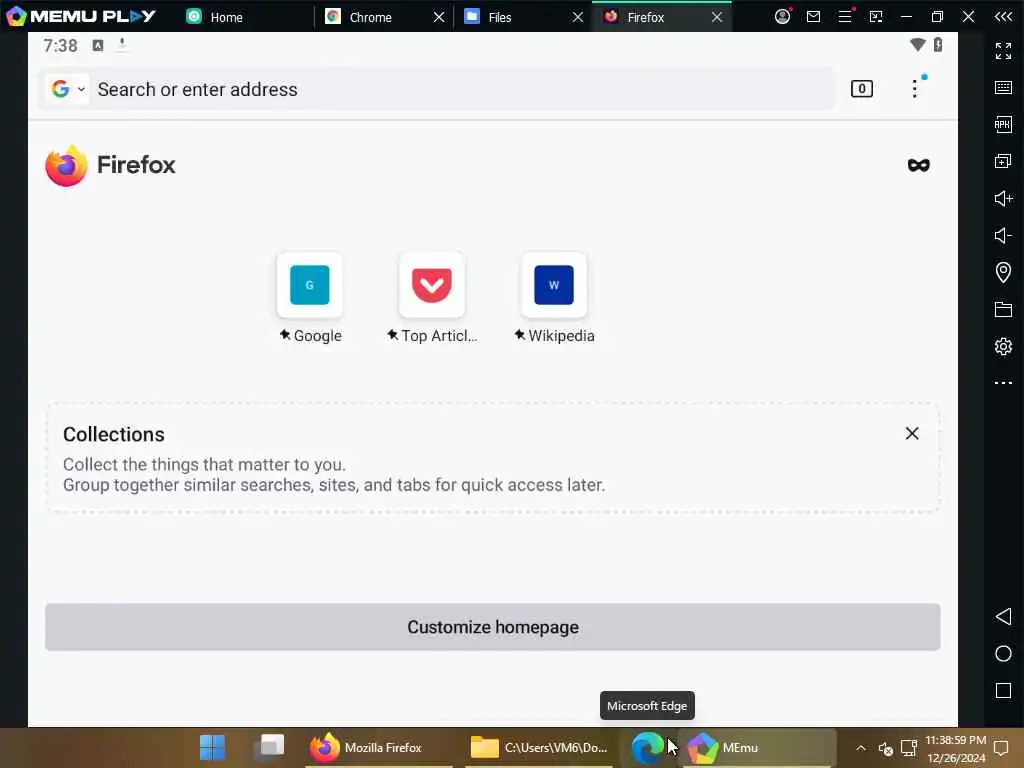Open the multi-instance manager icon
Screen dimensions: 1024x768
click(1003, 161)
